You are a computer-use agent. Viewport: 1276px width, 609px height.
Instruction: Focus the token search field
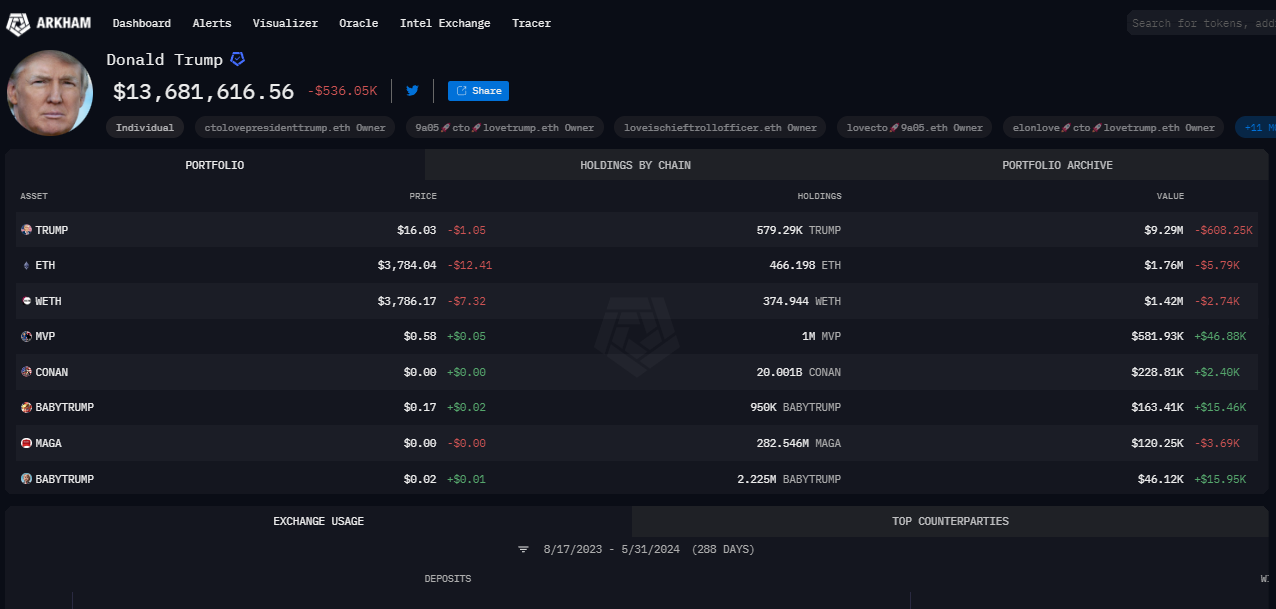[1201, 23]
